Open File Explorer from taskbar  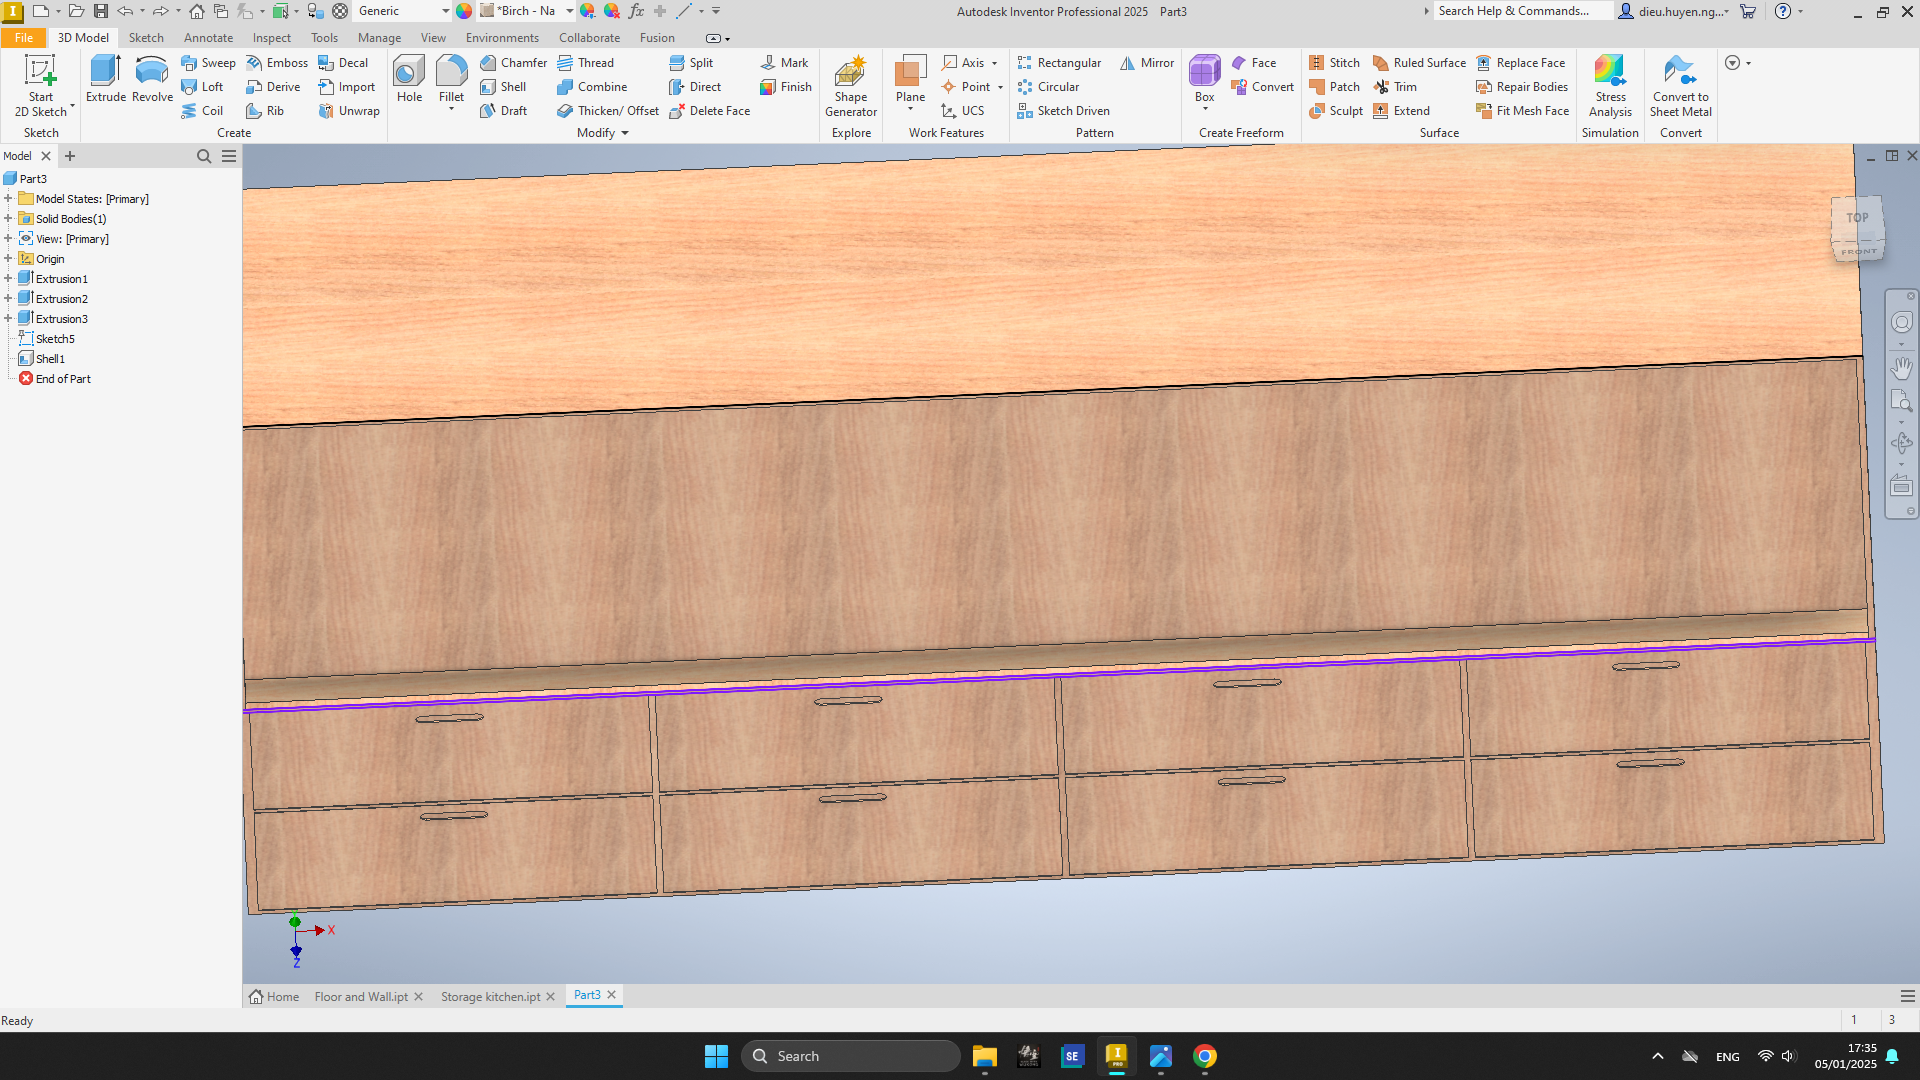click(x=984, y=1056)
